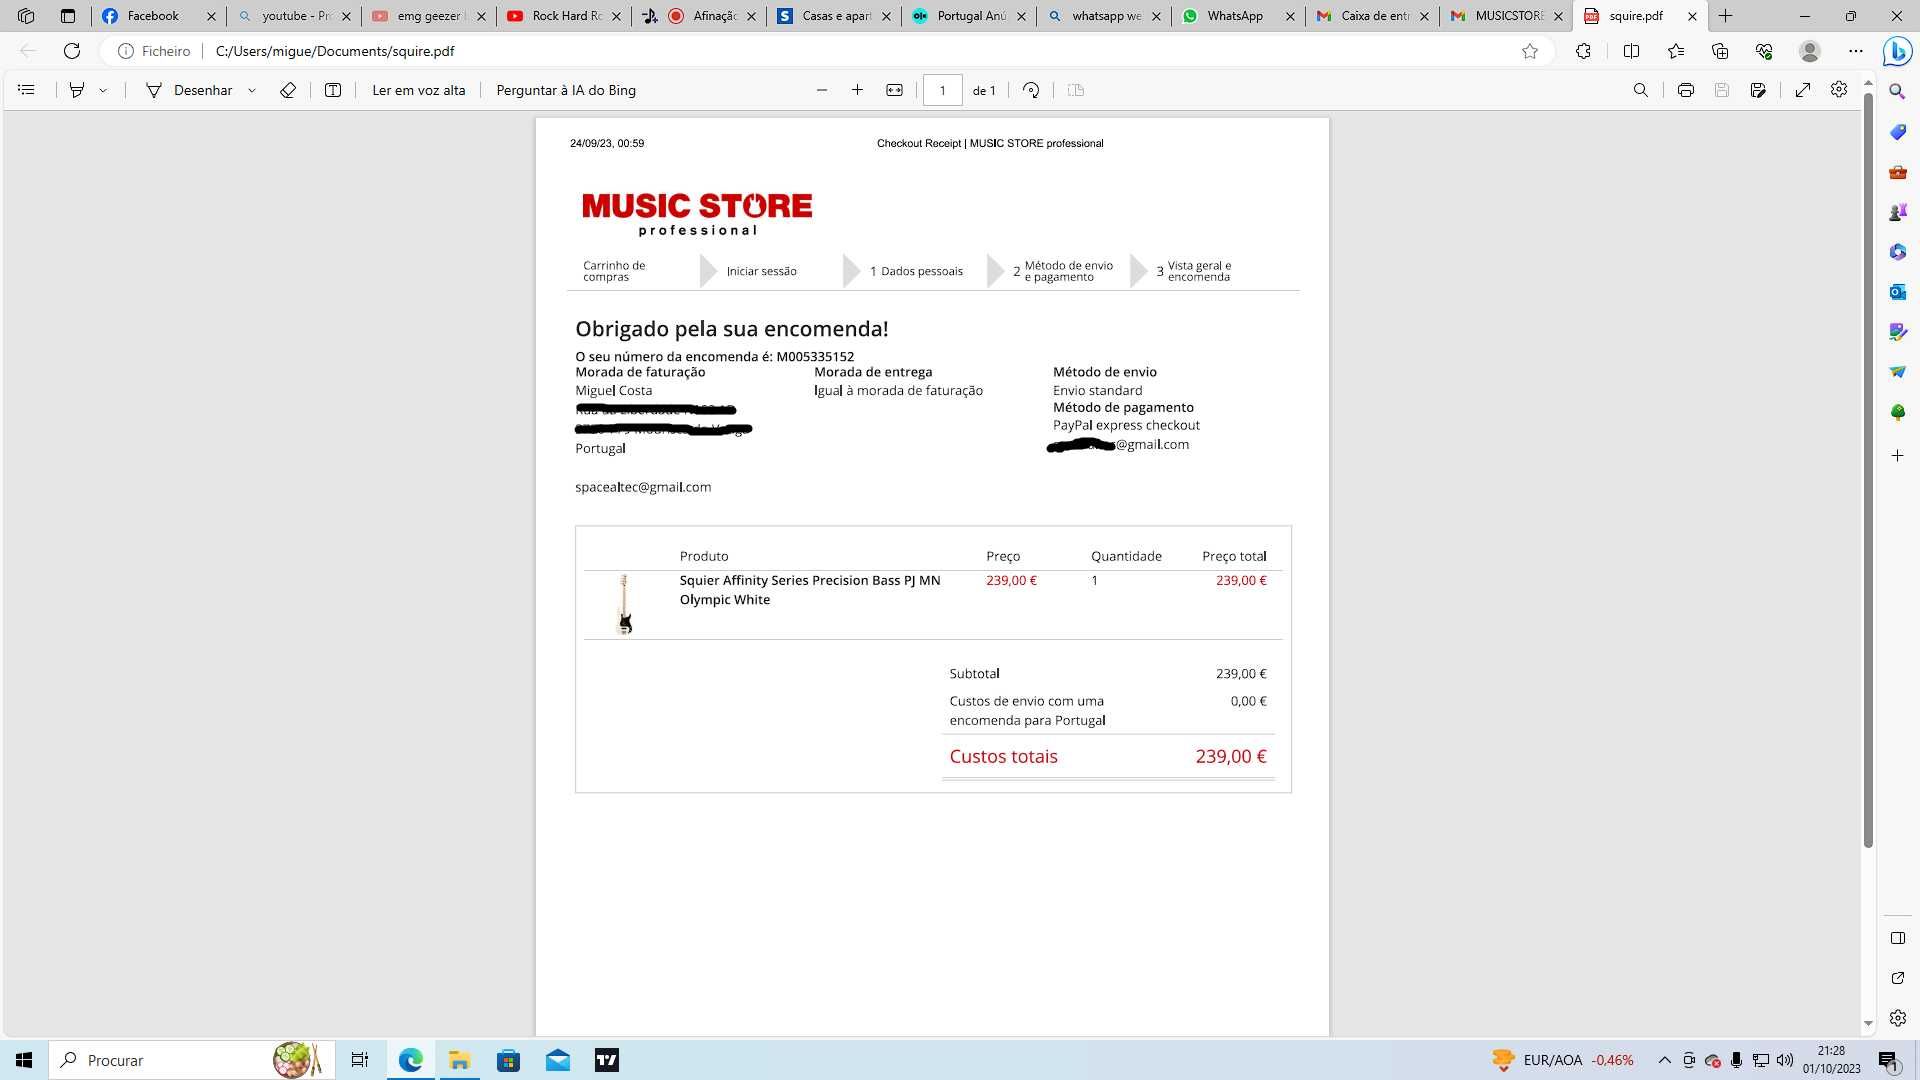
Task: Switch to the Casas e apartamentos tab
Action: click(x=833, y=16)
